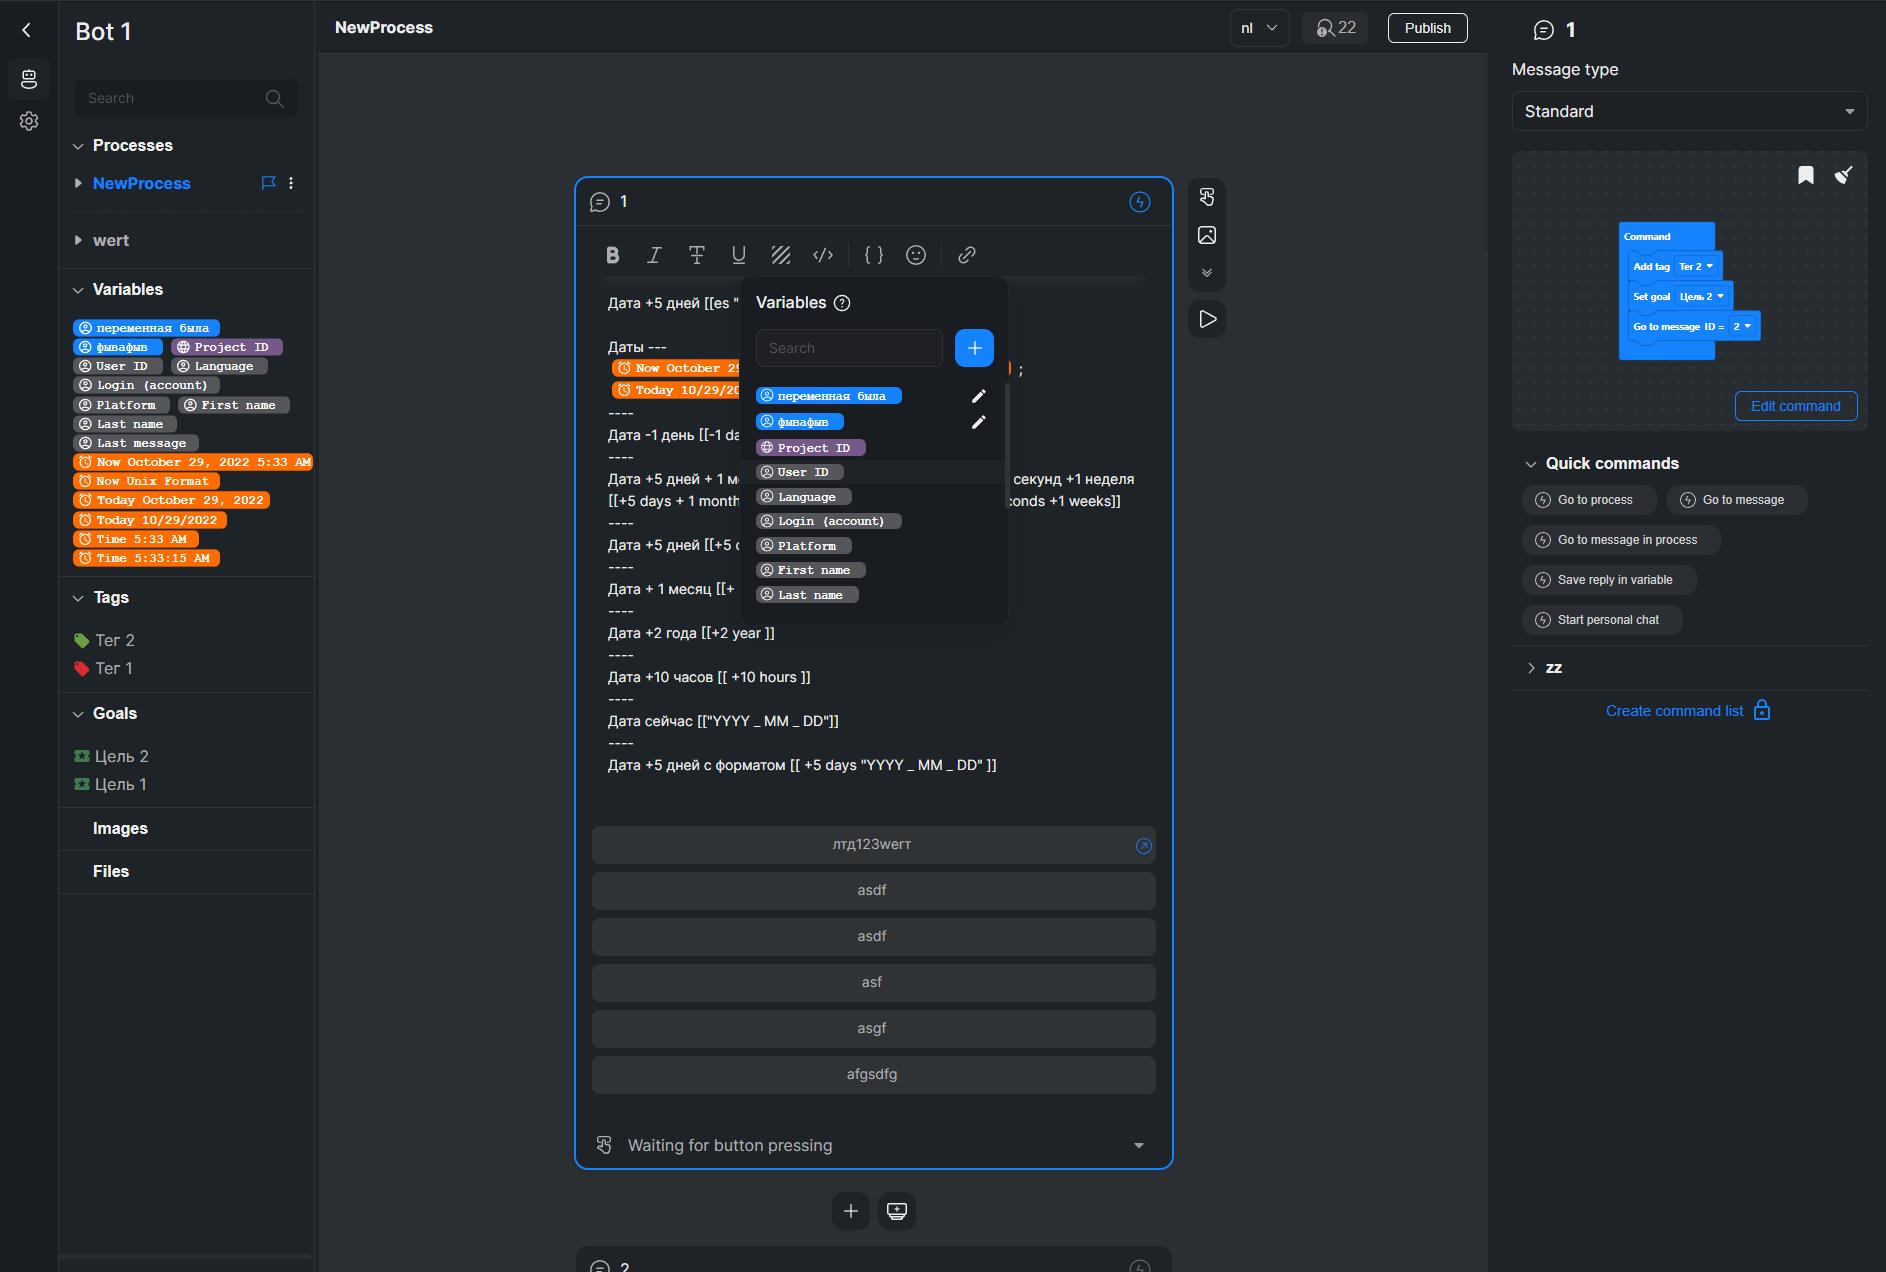The image size is (1886, 1272).
Task: Insert a link using the link icon
Action: pos(966,255)
